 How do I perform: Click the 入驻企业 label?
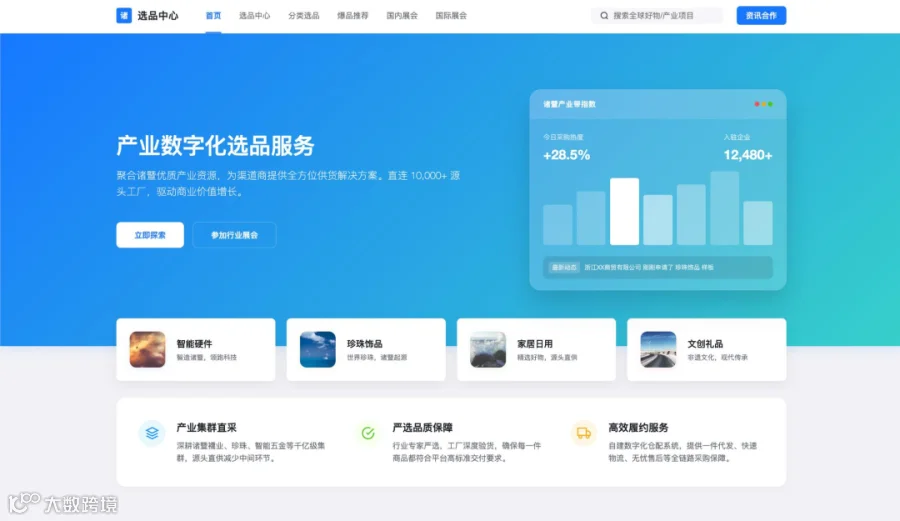point(737,137)
